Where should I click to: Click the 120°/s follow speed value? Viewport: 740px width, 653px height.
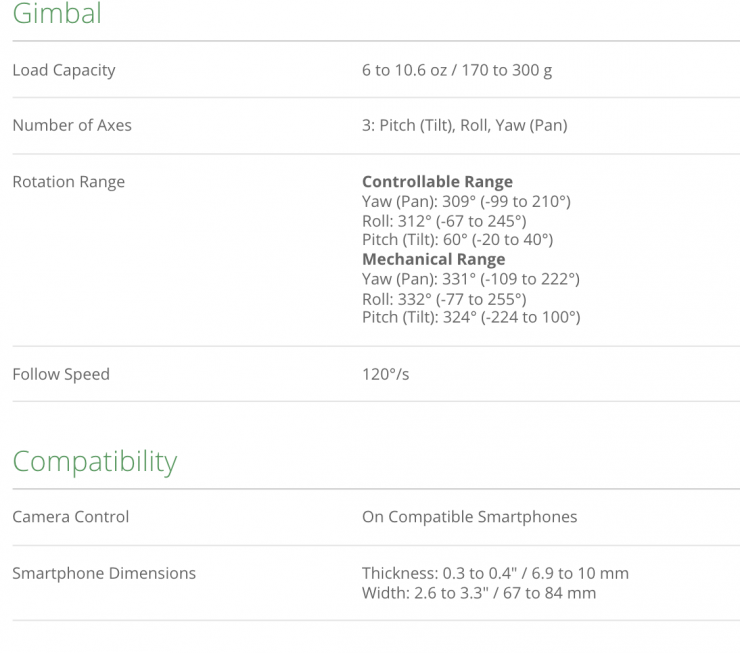pos(386,375)
